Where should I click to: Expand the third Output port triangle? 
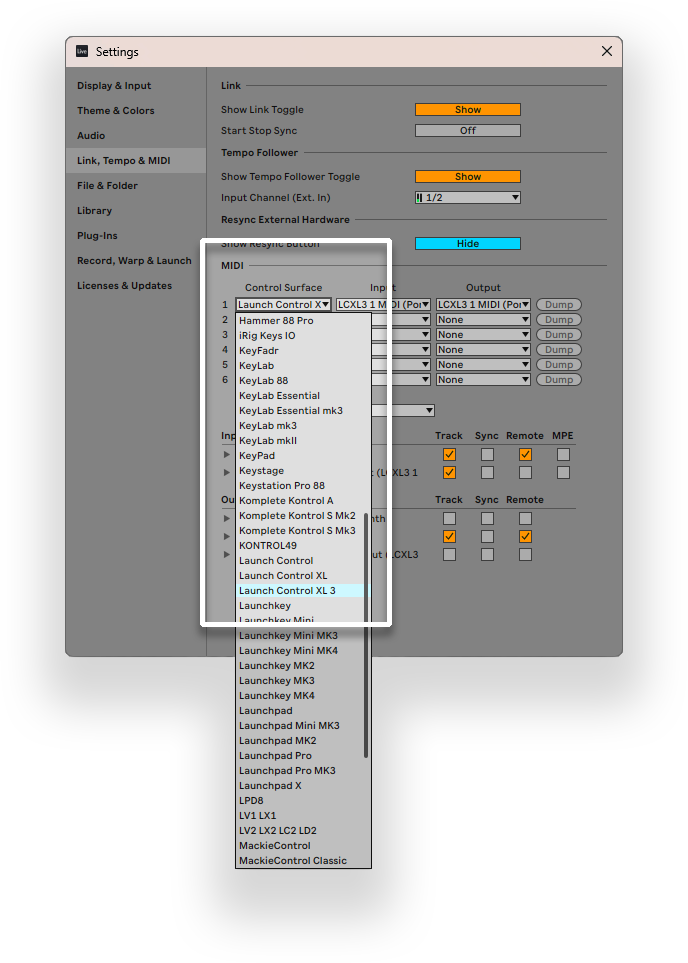[227, 555]
